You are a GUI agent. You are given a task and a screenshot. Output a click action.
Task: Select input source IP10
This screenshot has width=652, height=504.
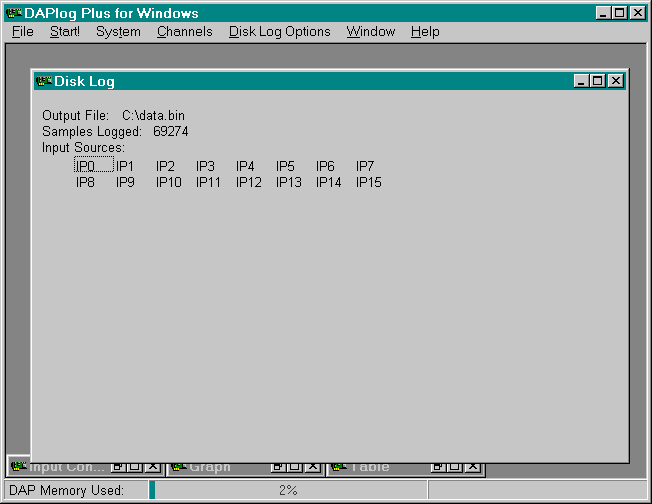coord(168,182)
